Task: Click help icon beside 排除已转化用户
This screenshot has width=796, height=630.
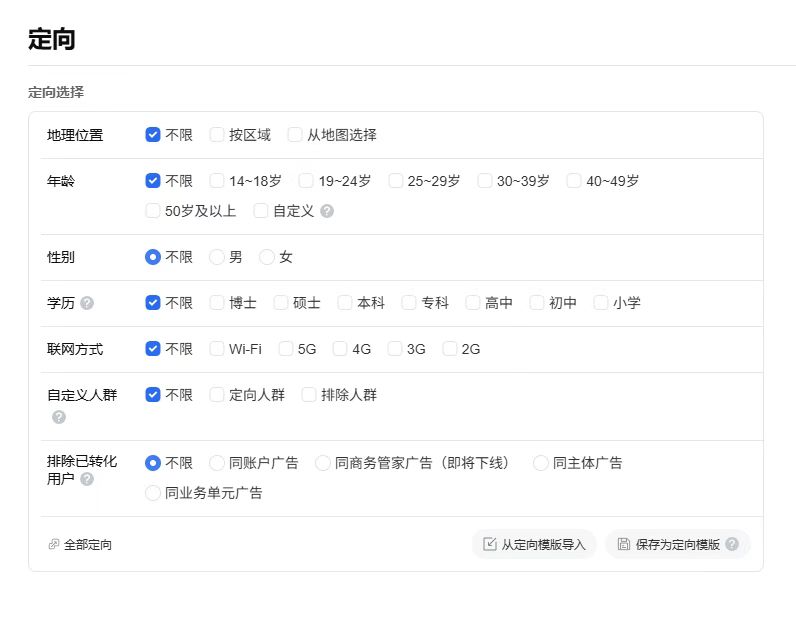Action: tap(87, 479)
